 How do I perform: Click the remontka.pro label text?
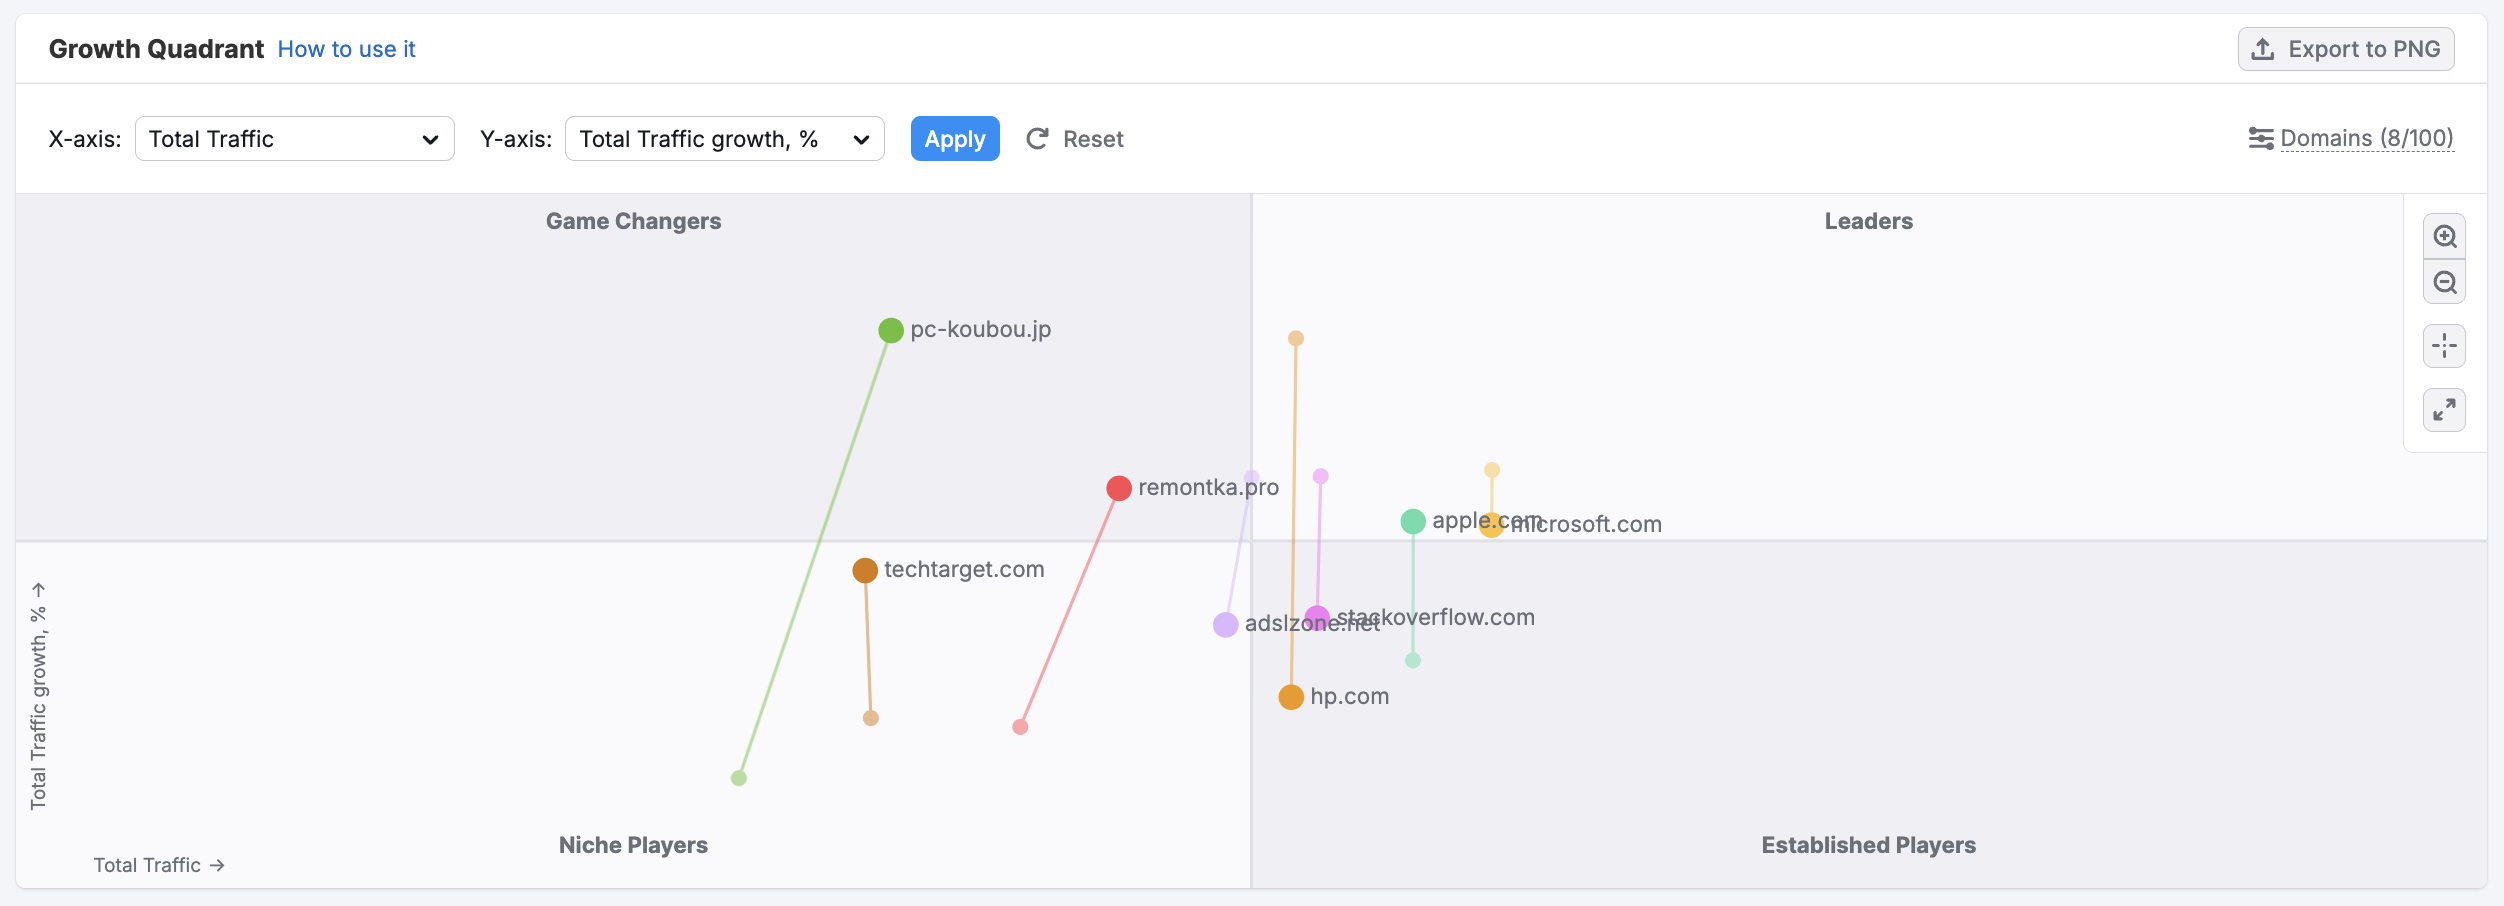coord(1208,488)
